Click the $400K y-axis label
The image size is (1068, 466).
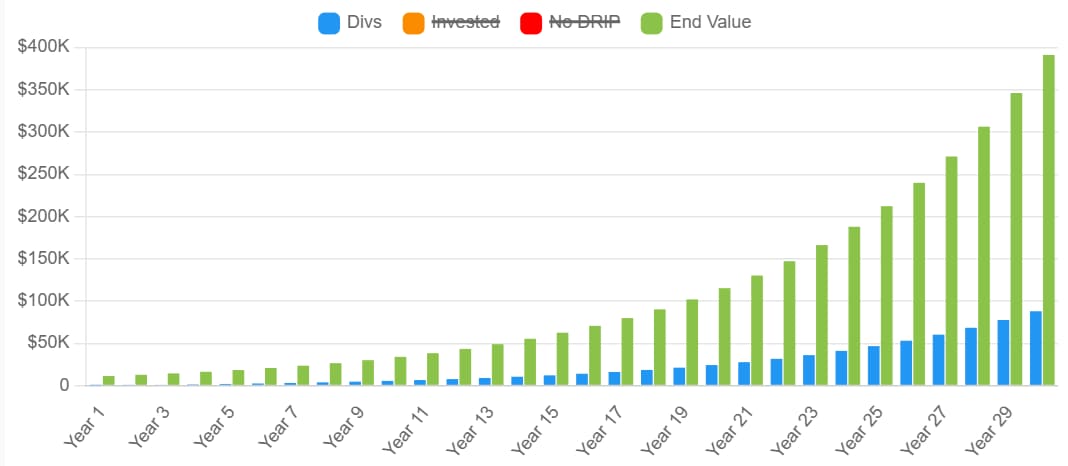click(43, 47)
